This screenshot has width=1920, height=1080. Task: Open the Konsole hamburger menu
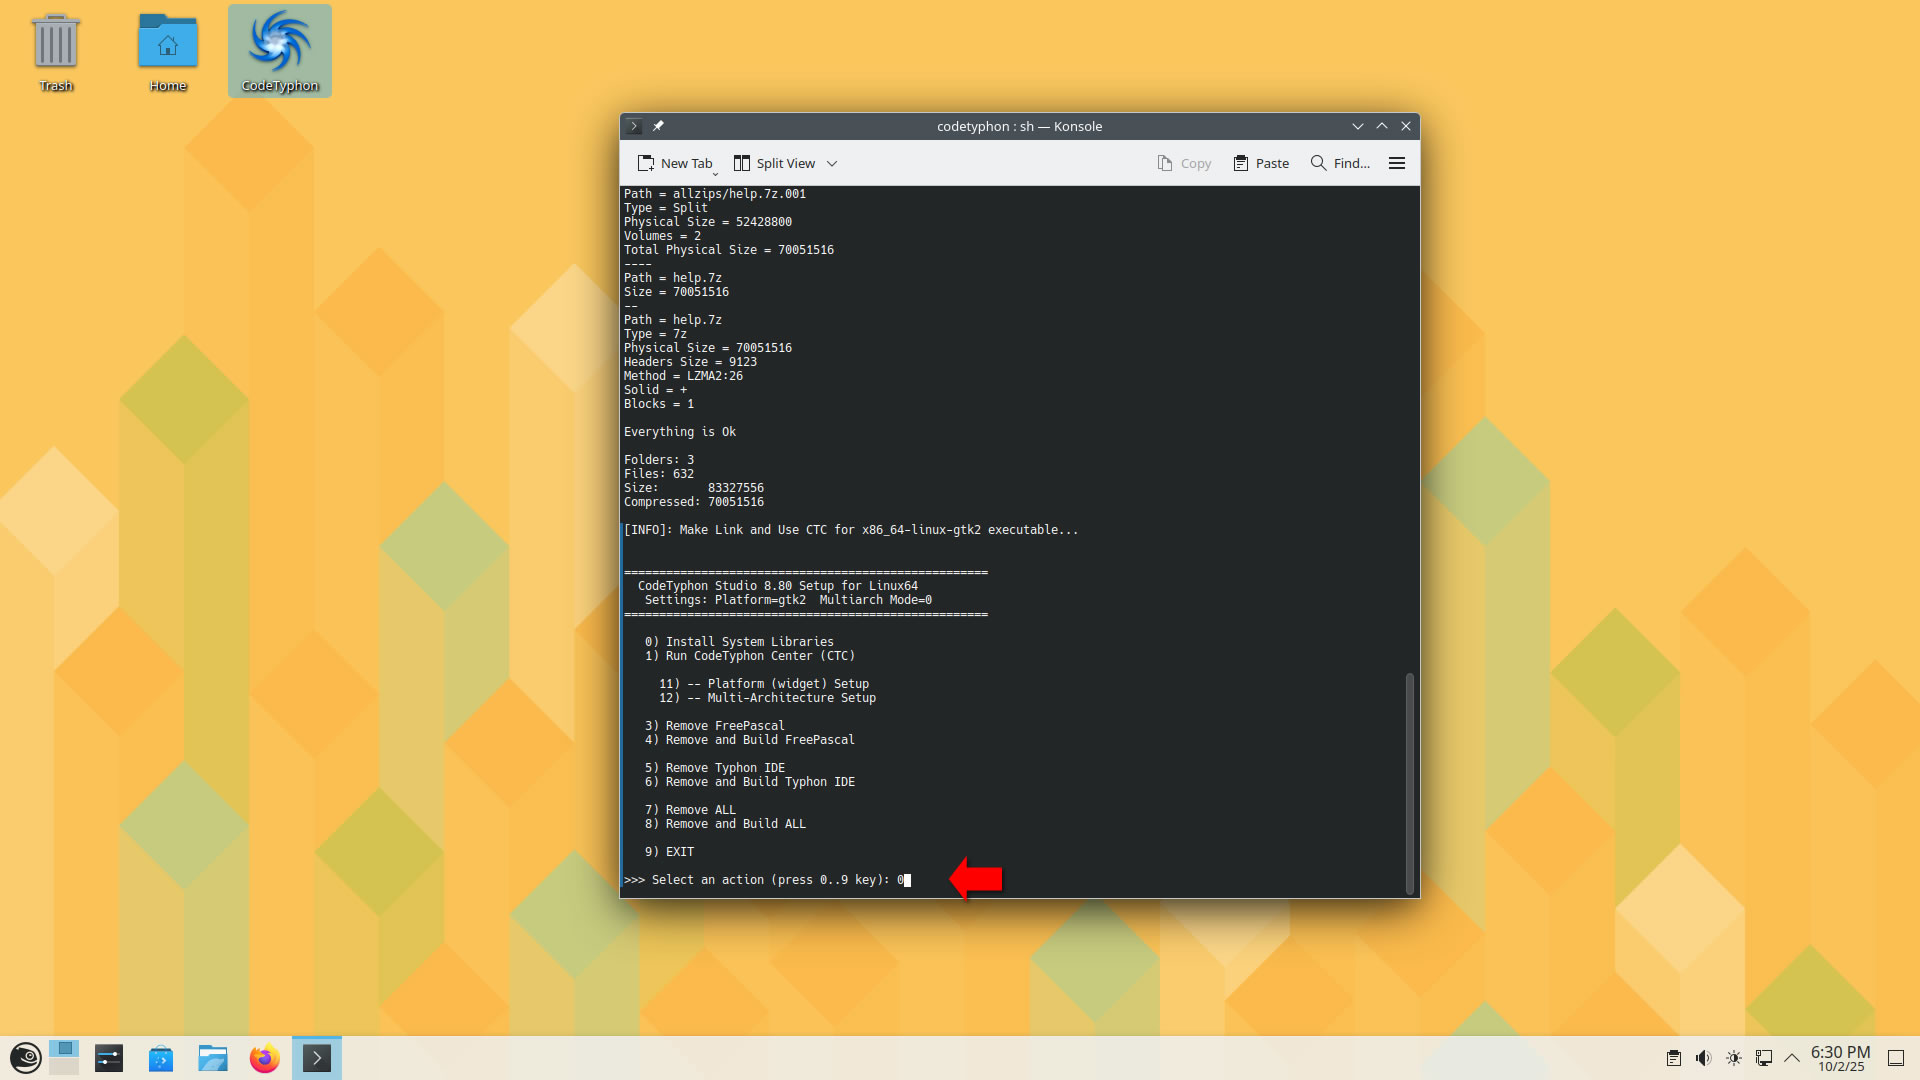(1397, 164)
